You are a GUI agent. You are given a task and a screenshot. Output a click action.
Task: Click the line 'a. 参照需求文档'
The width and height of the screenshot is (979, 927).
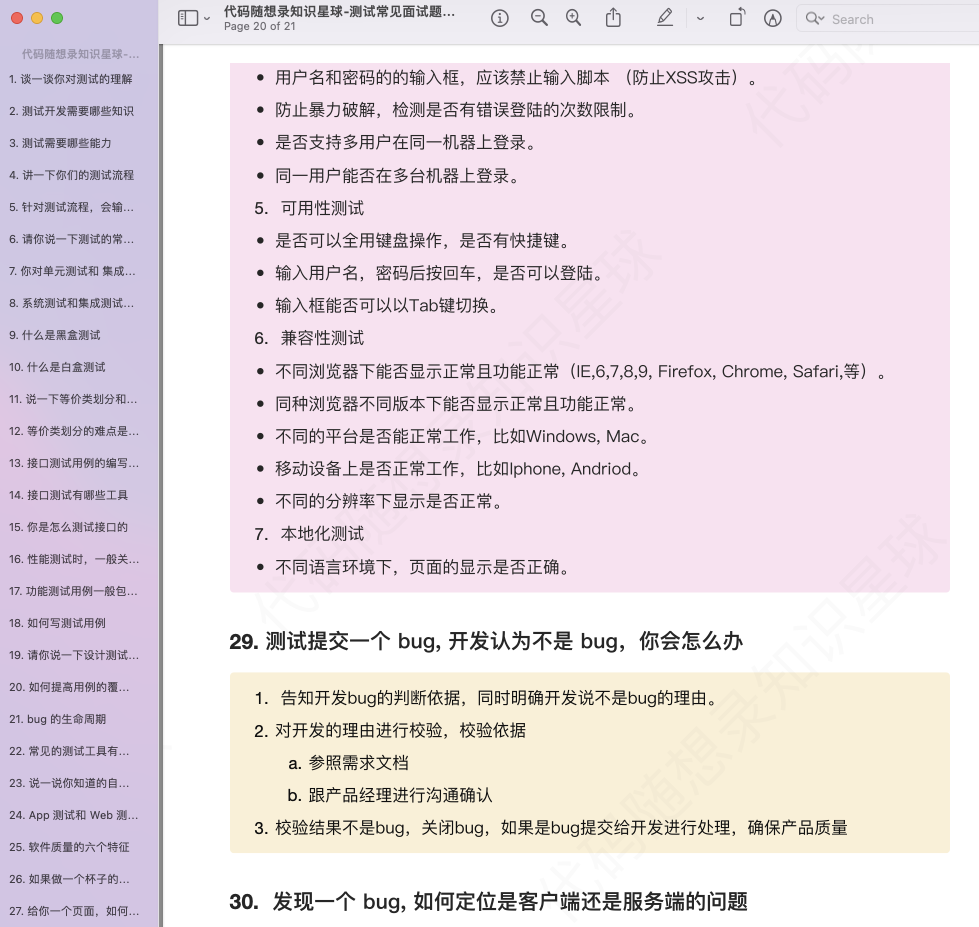tap(348, 763)
